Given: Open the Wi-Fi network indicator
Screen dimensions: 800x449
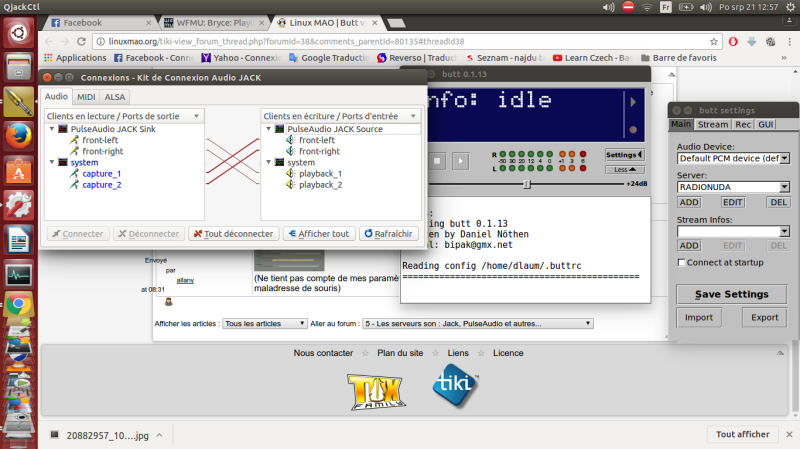Looking at the screenshot, I should (x=647, y=7).
